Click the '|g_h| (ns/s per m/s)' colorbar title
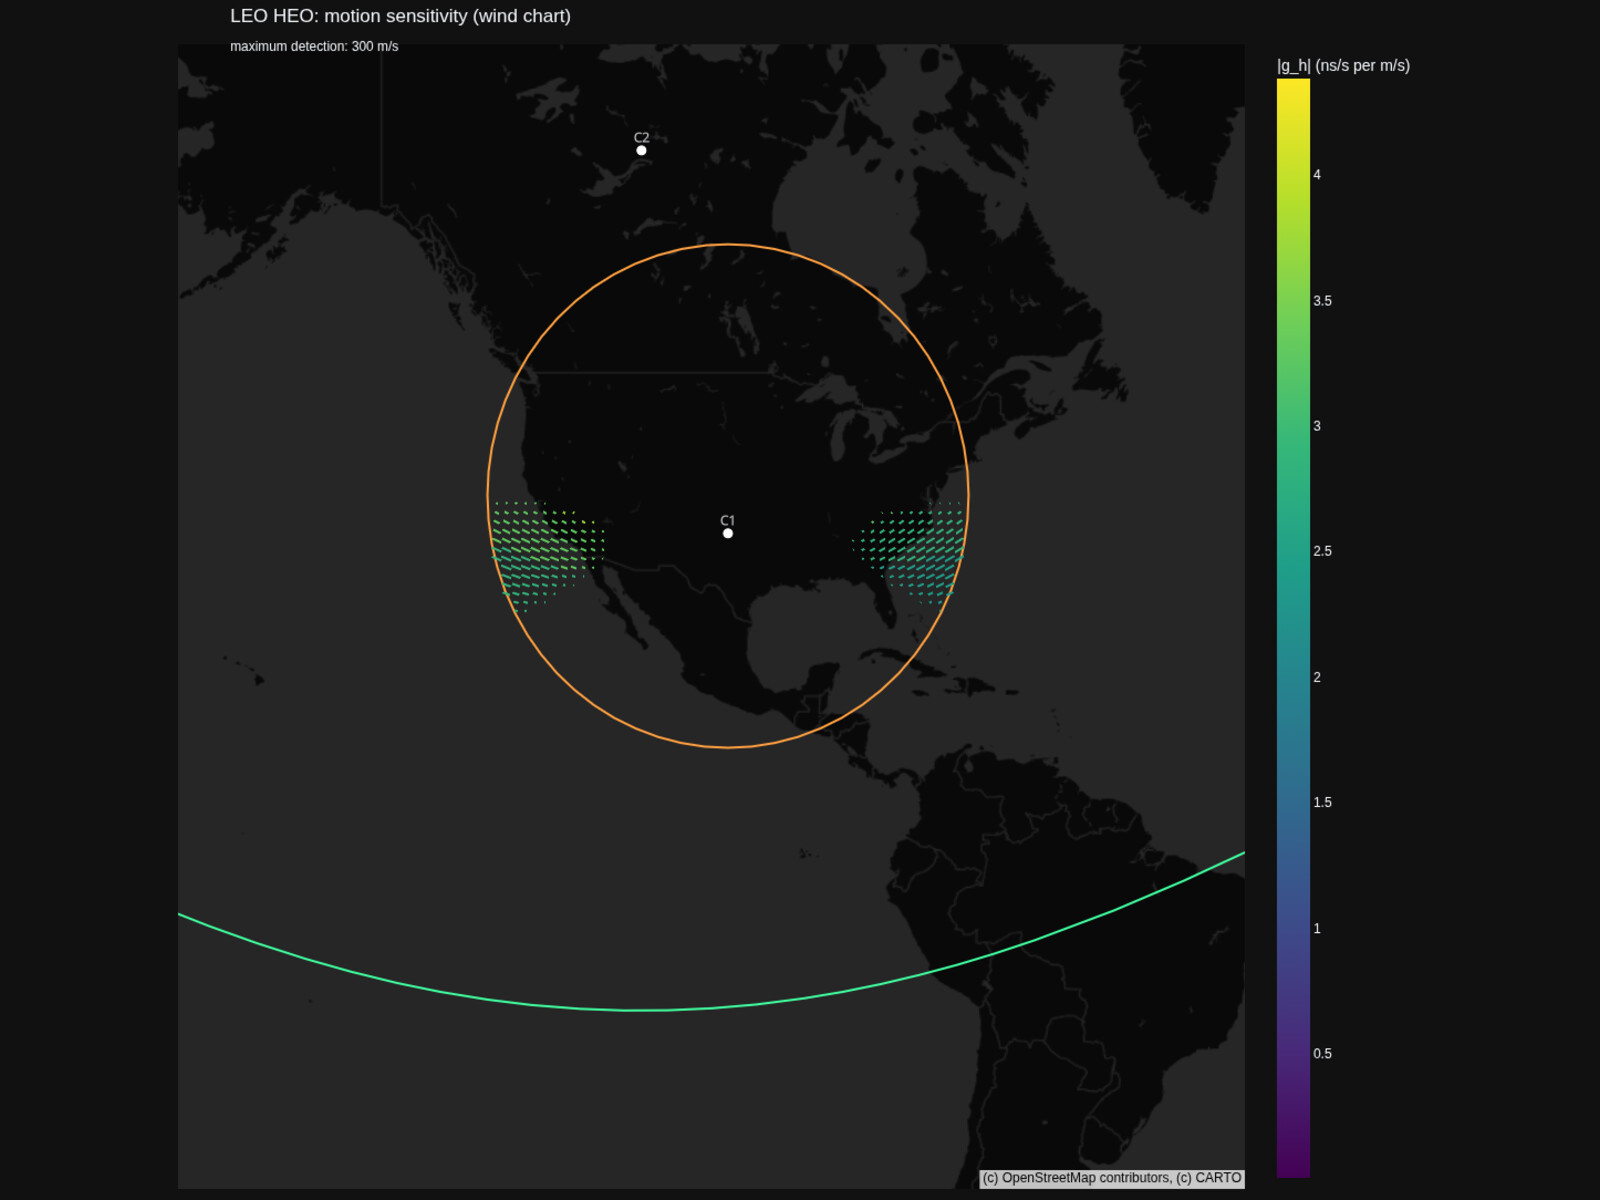This screenshot has width=1600, height=1200. pyautogui.click(x=1343, y=65)
